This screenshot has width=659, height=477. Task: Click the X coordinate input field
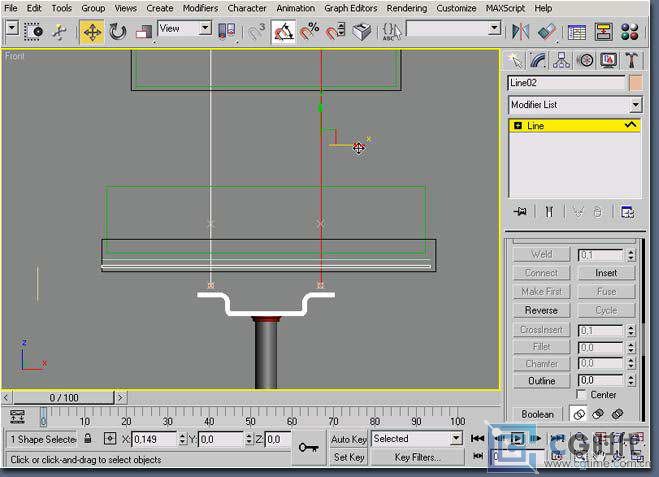pyautogui.click(x=154, y=440)
